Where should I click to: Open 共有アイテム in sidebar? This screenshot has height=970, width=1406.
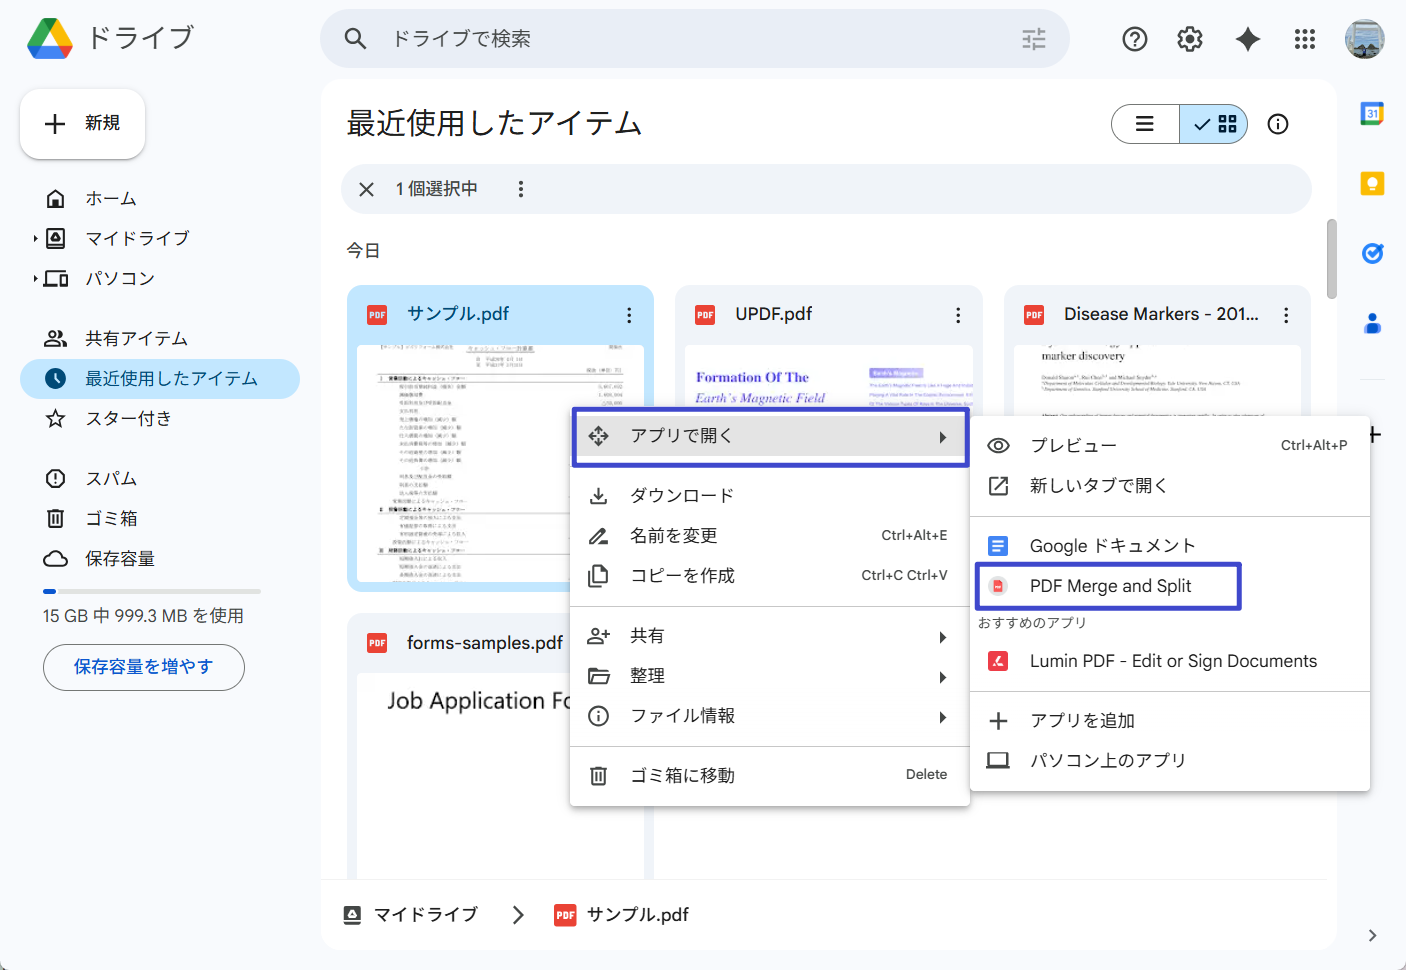click(x=160, y=338)
